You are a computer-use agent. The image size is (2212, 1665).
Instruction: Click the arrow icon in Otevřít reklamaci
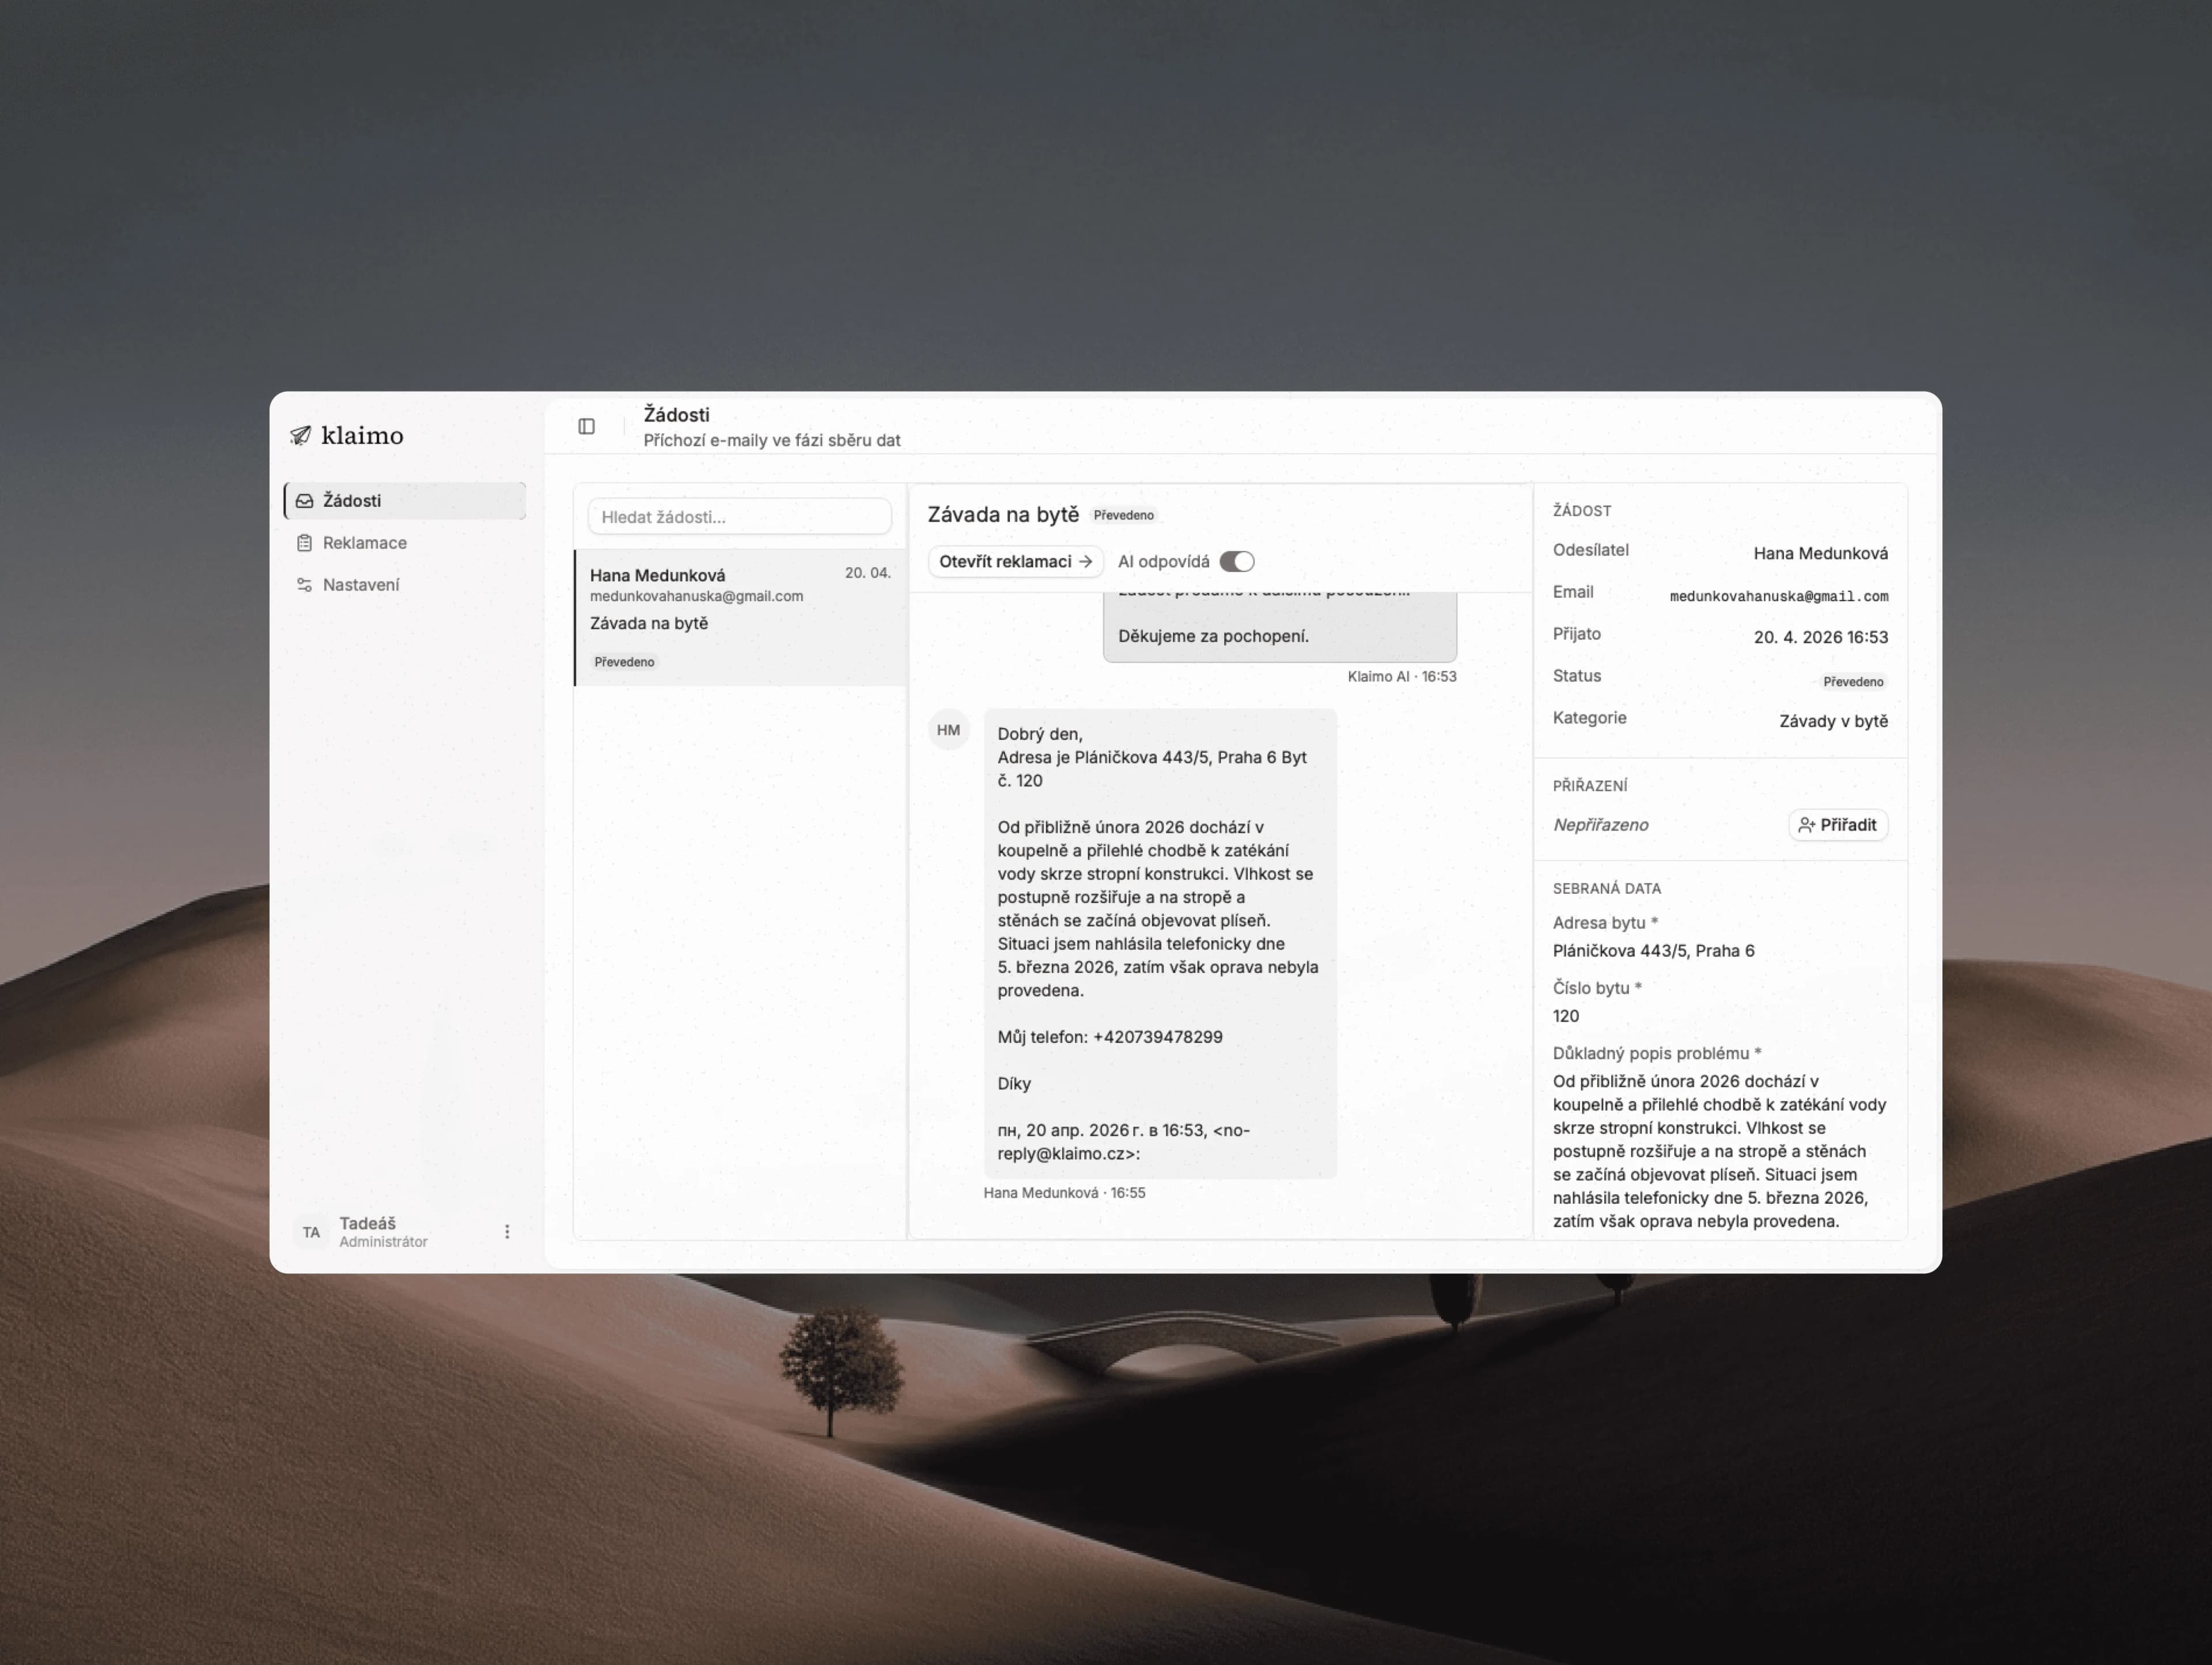coord(1085,561)
